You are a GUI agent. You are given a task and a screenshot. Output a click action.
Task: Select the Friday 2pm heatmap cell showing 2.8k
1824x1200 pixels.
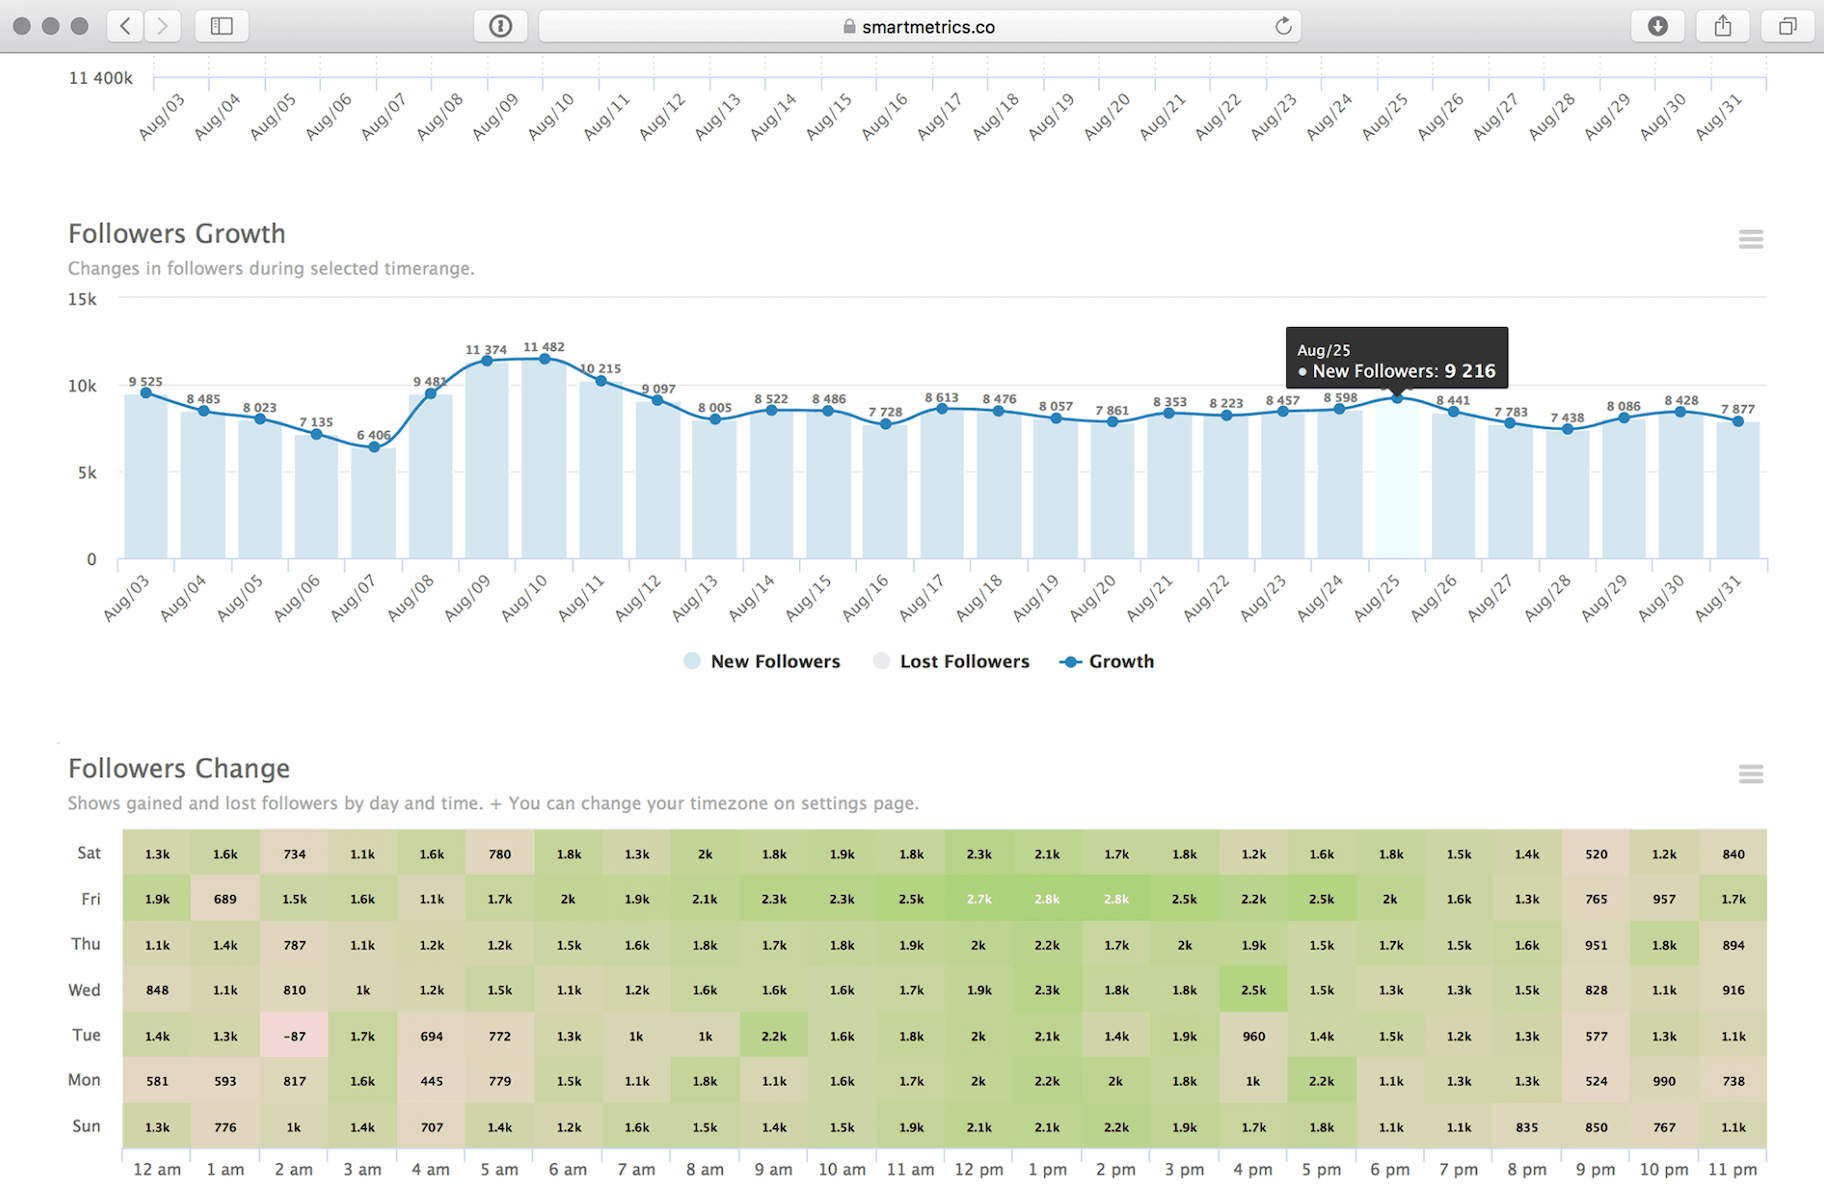coord(1116,898)
